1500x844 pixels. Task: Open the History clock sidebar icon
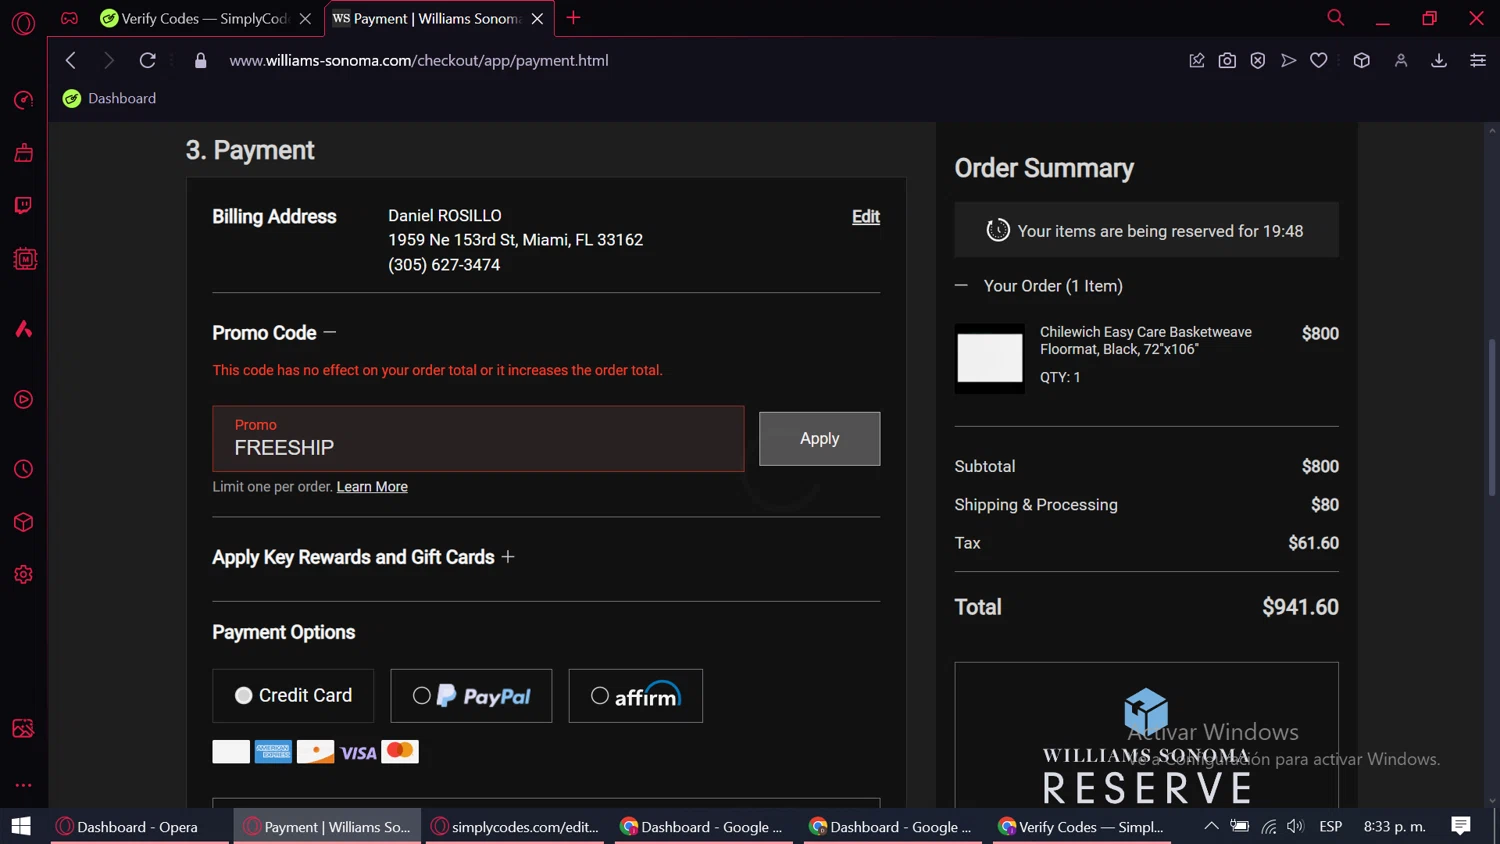click(x=23, y=469)
